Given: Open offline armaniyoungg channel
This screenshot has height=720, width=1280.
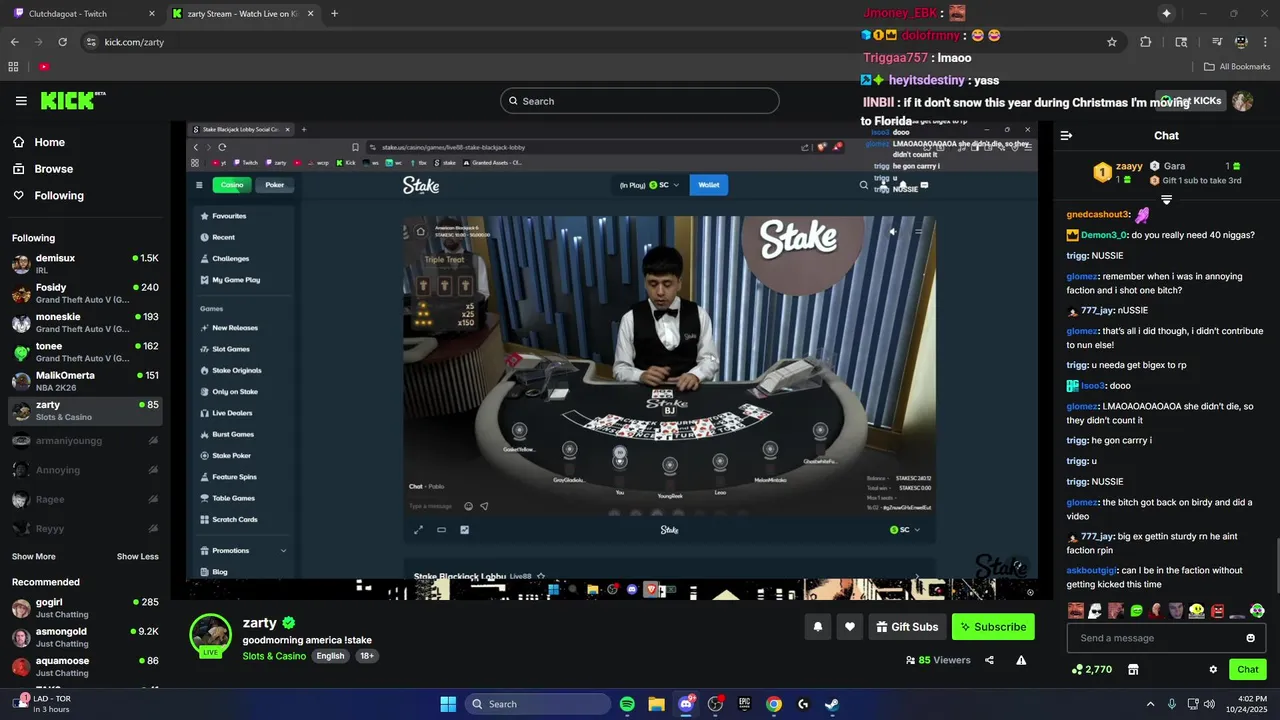Looking at the screenshot, I should [x=84, y=441].
